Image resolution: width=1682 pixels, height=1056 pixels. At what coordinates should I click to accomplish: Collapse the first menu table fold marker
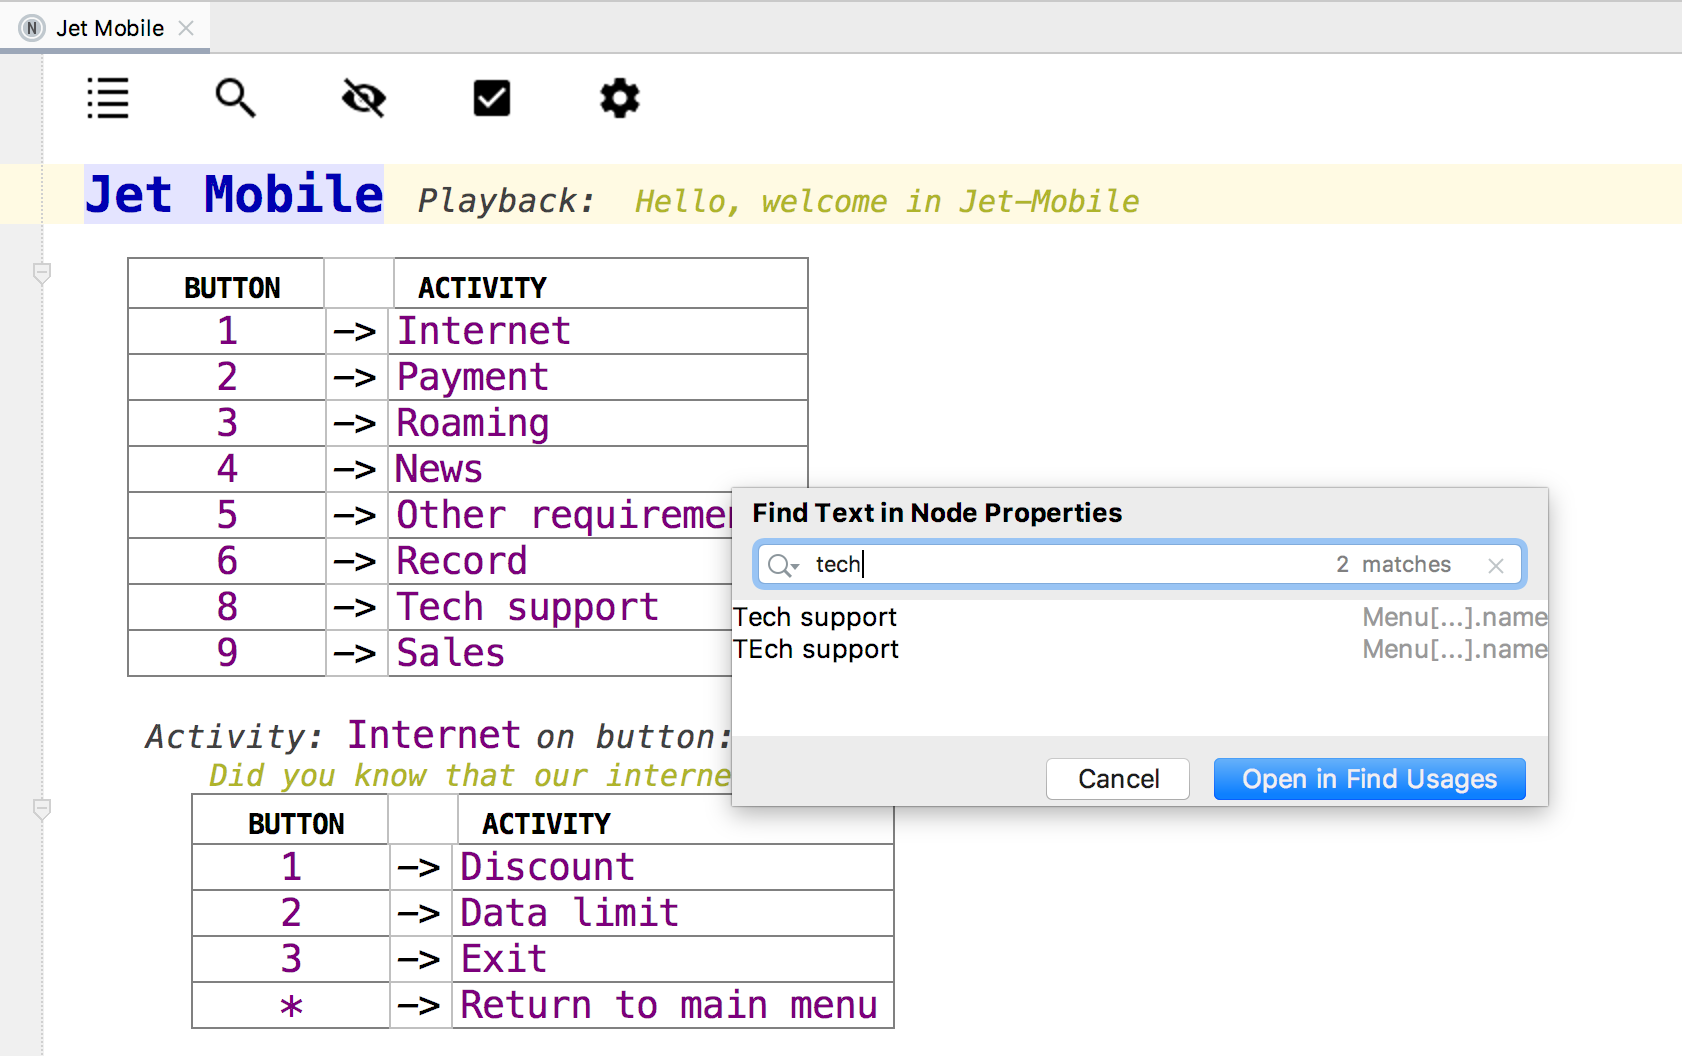(42, 273)
